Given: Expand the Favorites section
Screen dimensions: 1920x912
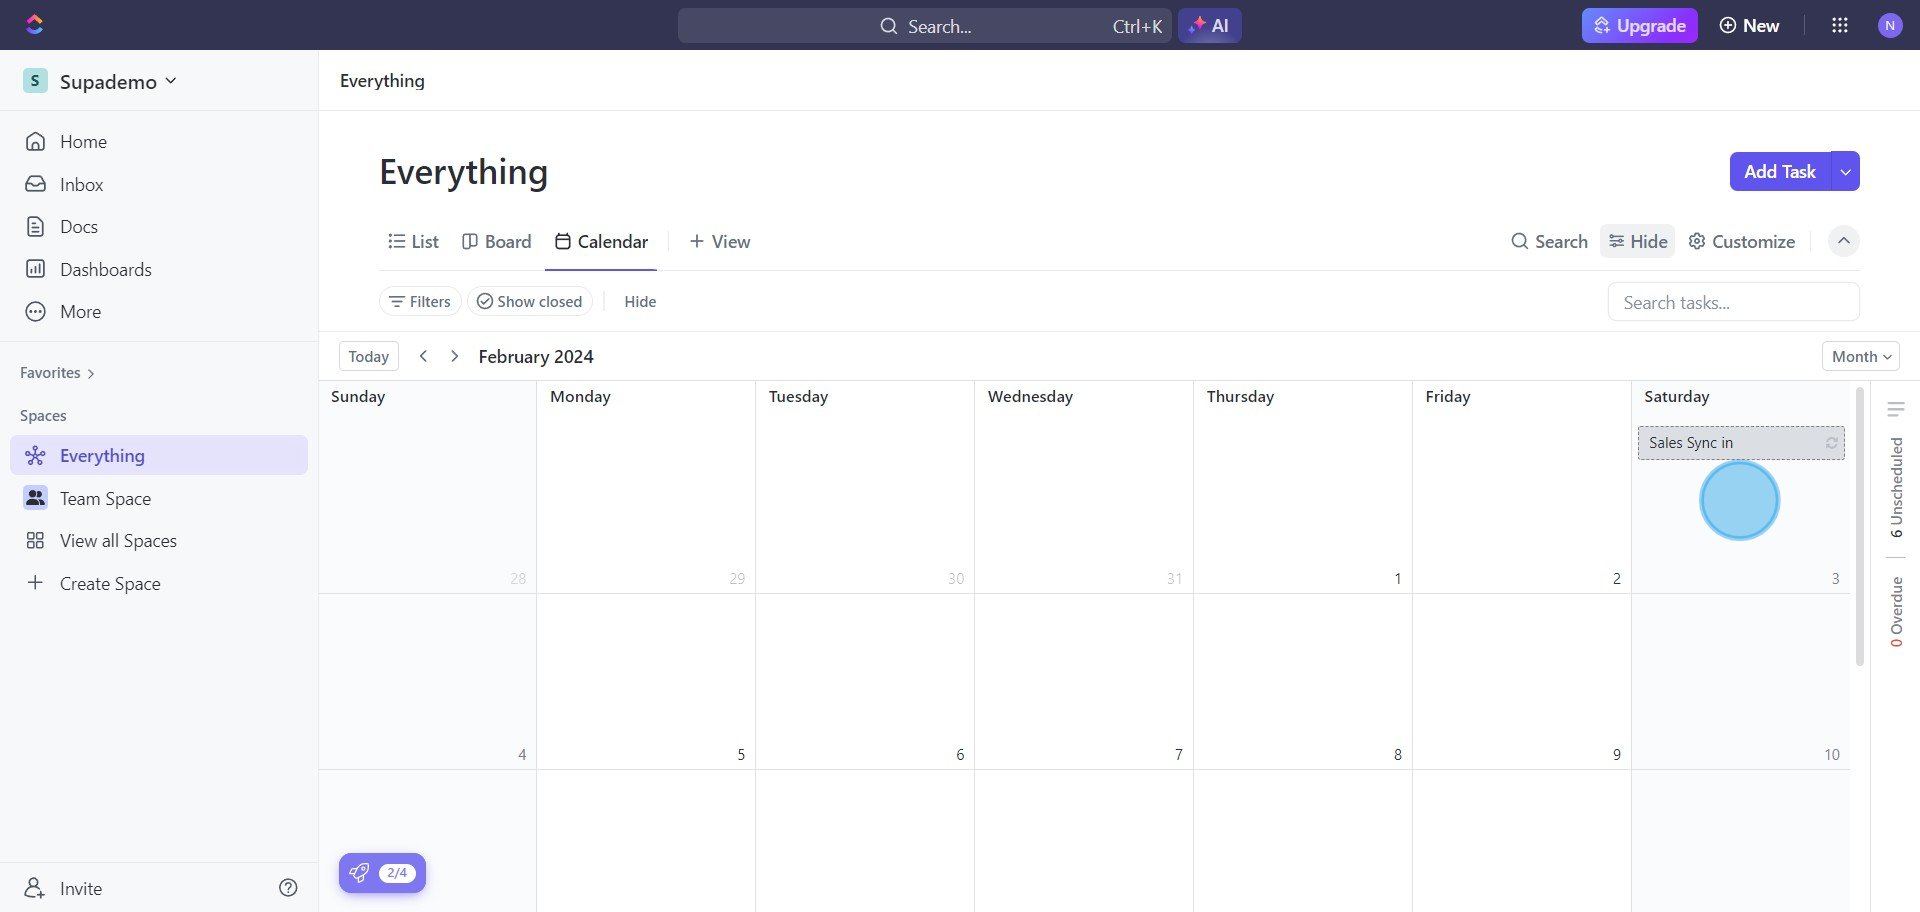Looking at the screenshot, I should coord(57,373).
